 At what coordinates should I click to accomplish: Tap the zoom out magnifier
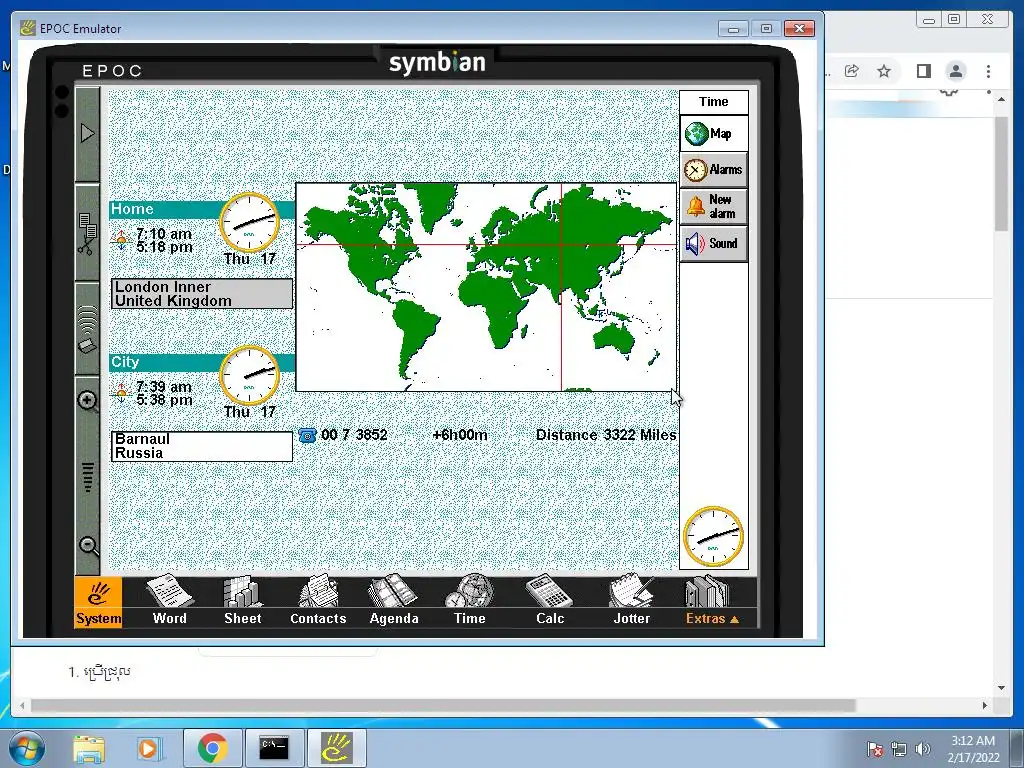click(x=88, y=545)
